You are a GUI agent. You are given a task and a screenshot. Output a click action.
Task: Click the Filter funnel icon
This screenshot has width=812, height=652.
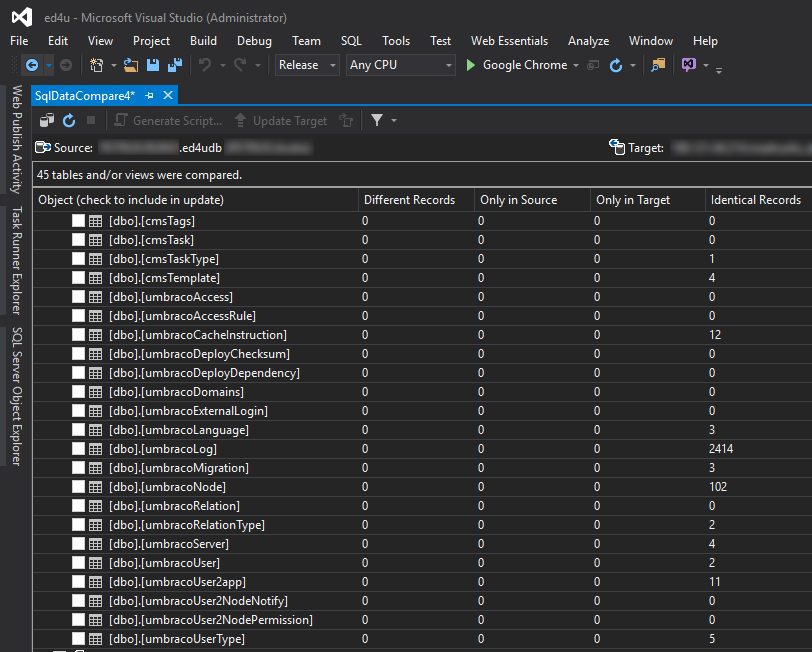click(x=377, y=121)
